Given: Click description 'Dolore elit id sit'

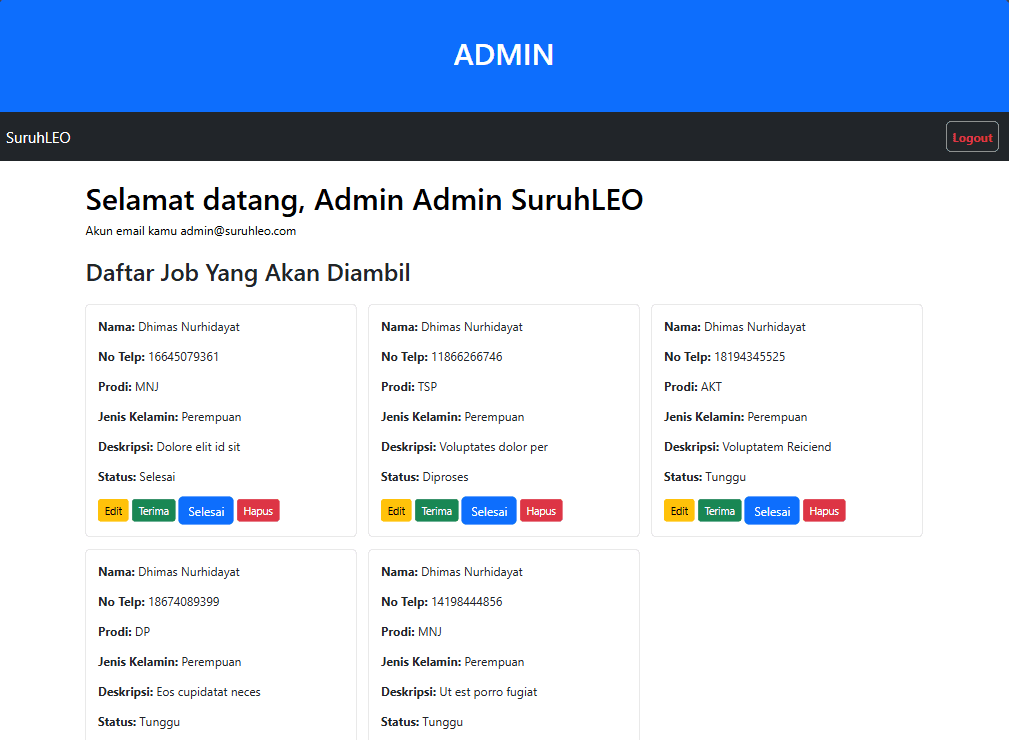Looking at the screenshot, I should [x=198, y=447].
